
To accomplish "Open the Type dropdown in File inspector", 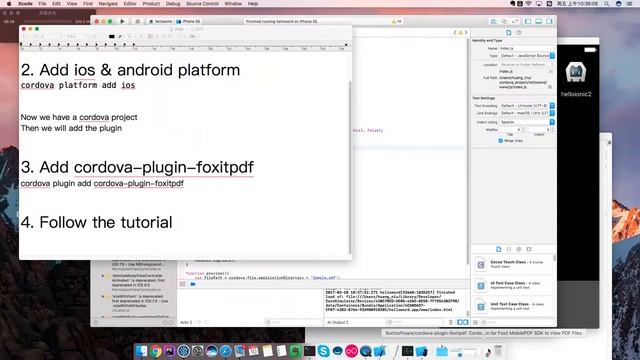I will click(x=527, y=56).
